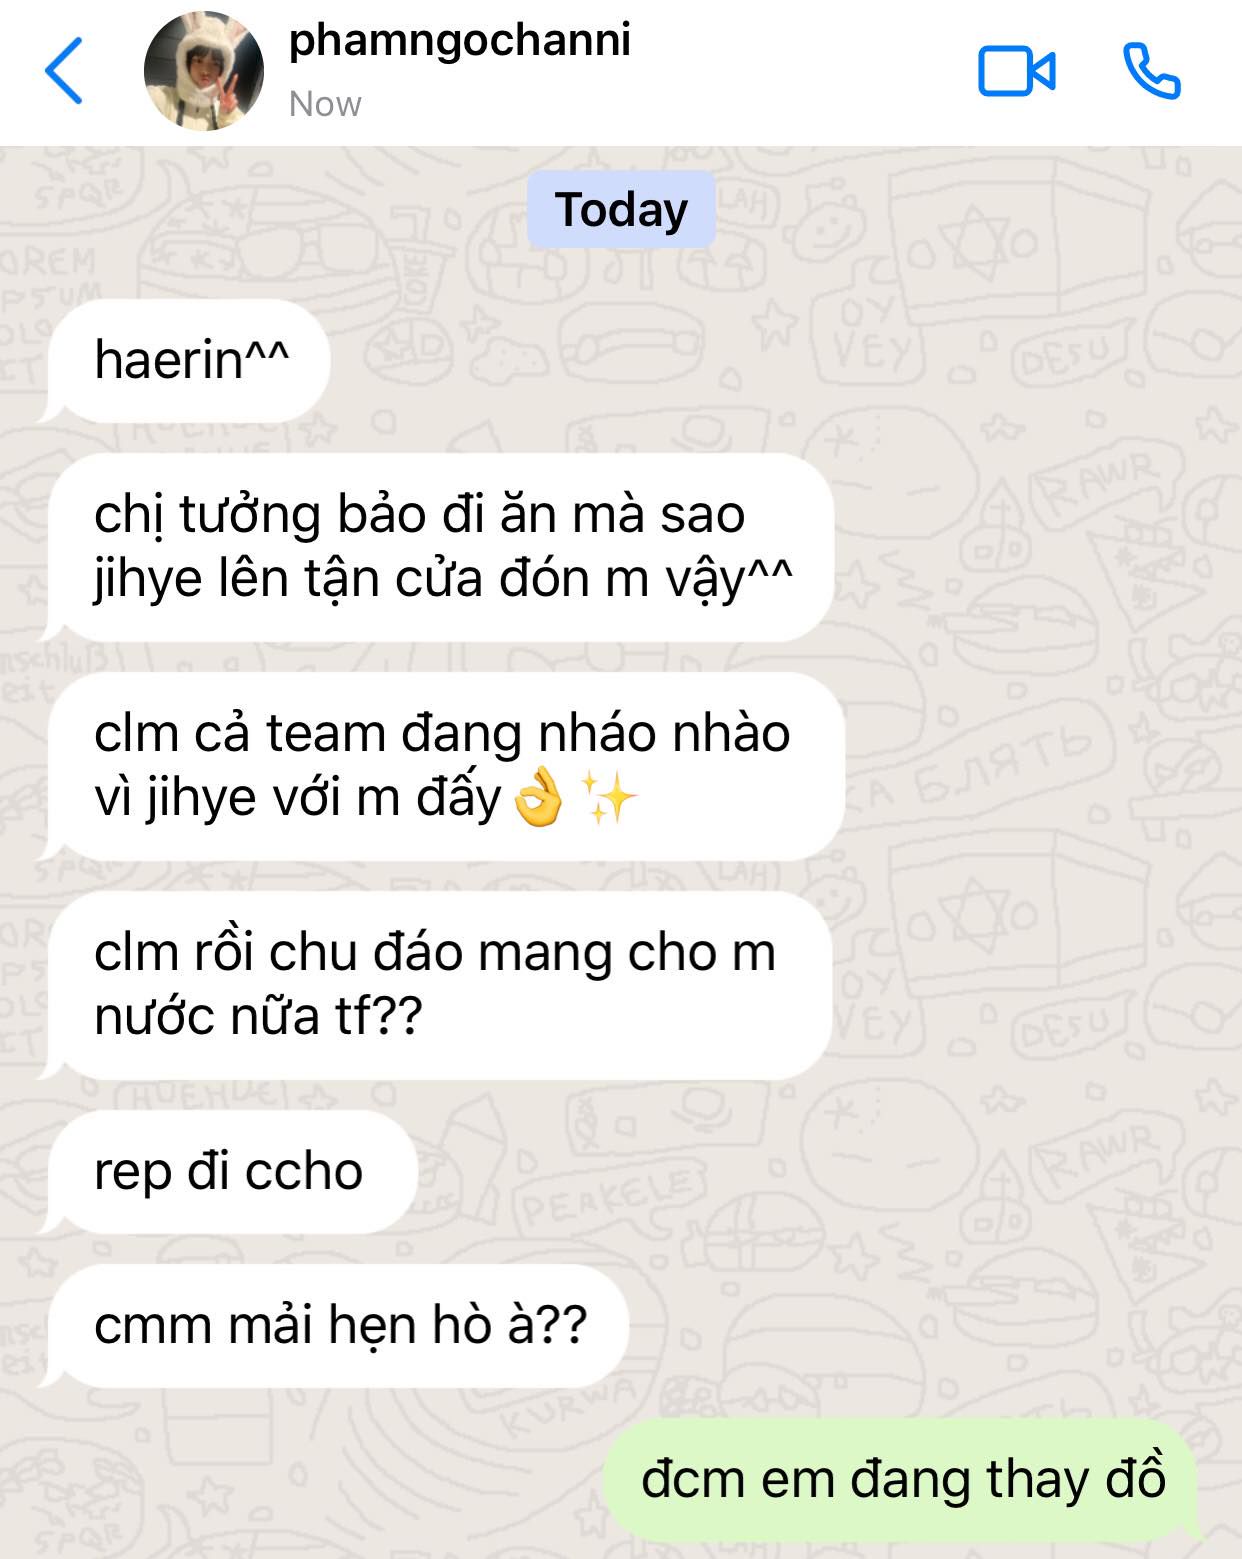Select the green sent message "đcm em đang thay đồ"

tap(902, 1480)
